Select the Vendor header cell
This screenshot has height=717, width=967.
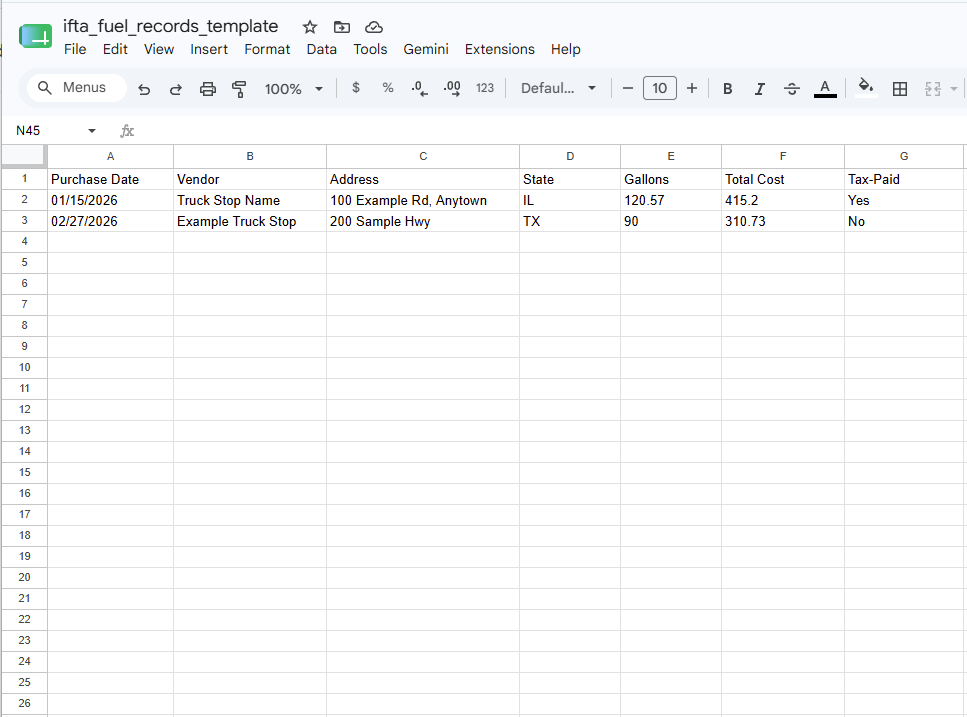coord(250,179)
